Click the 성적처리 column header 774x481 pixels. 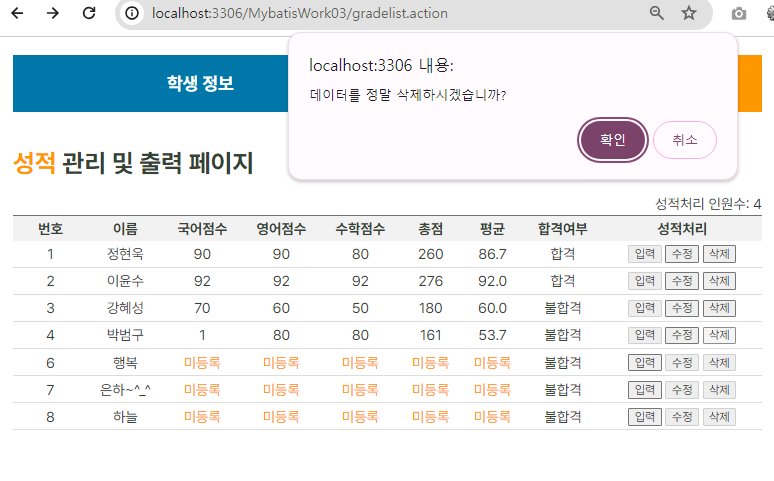click(682, 229)
